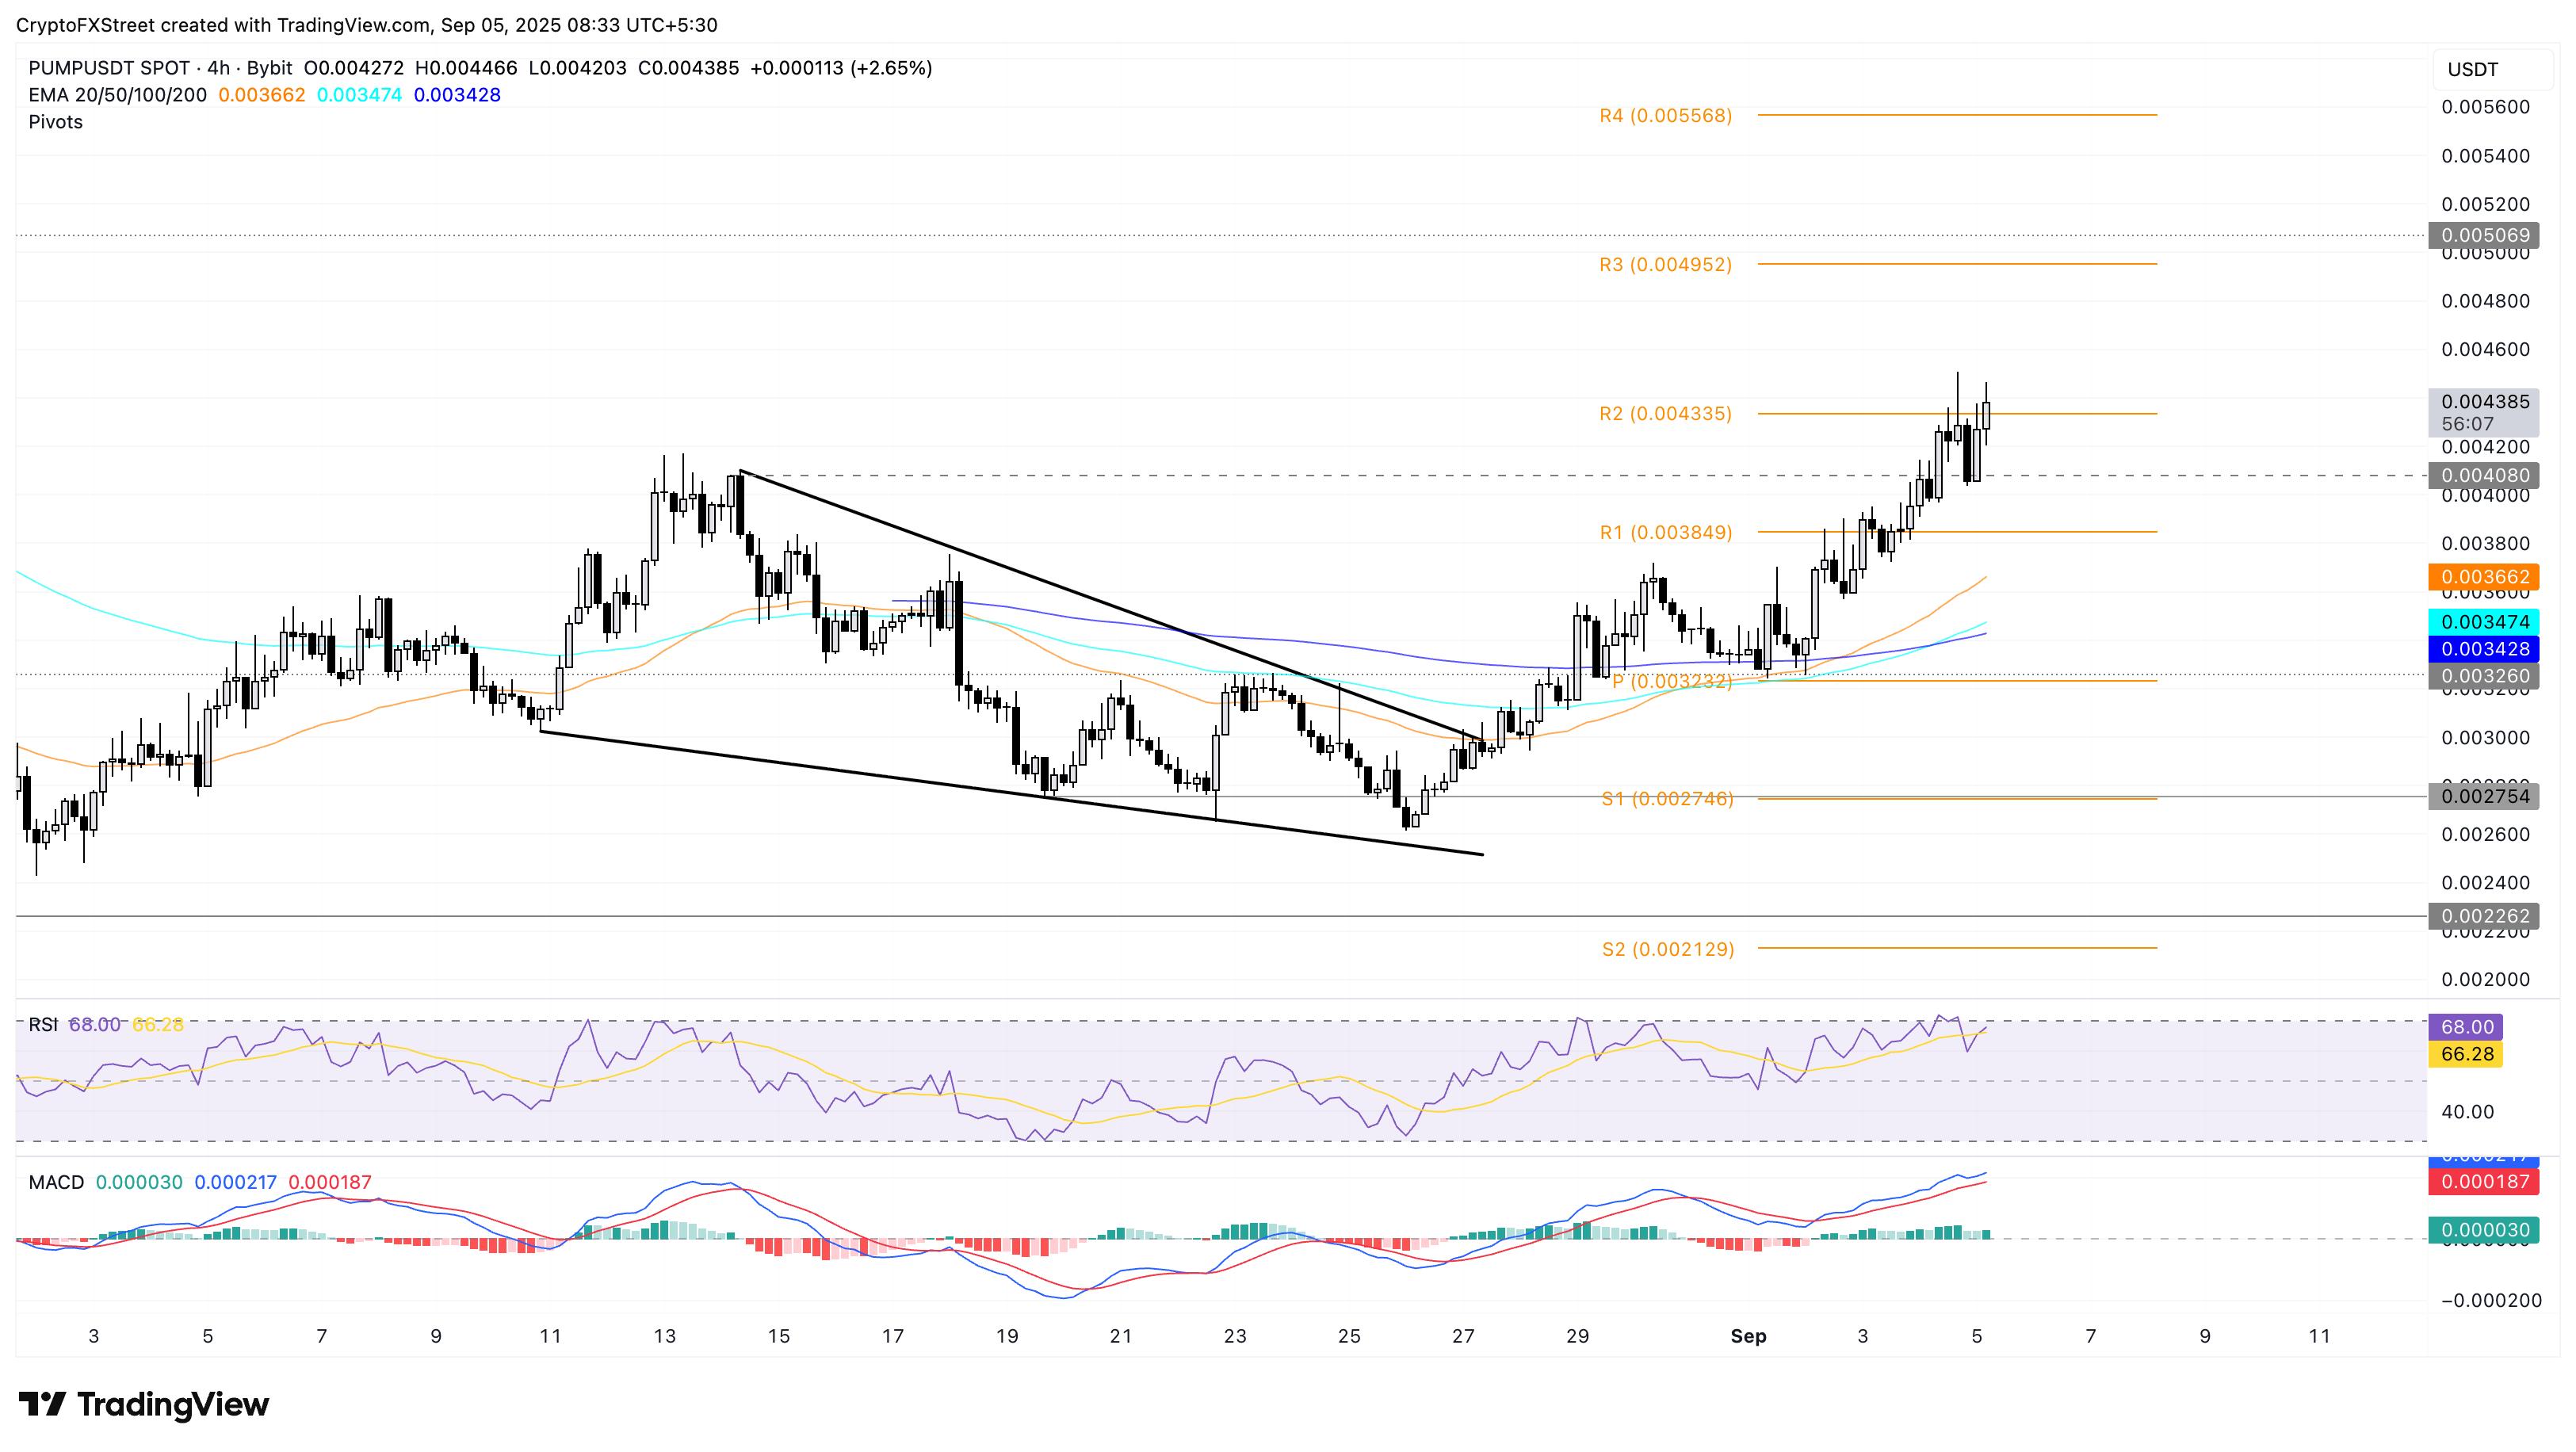Click the yellow RSI 66.28 value tag
2576x1452 pixels.
2466,1054
